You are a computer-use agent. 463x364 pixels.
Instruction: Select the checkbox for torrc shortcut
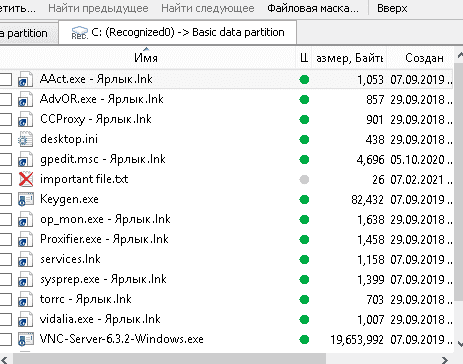pos(6,300)
